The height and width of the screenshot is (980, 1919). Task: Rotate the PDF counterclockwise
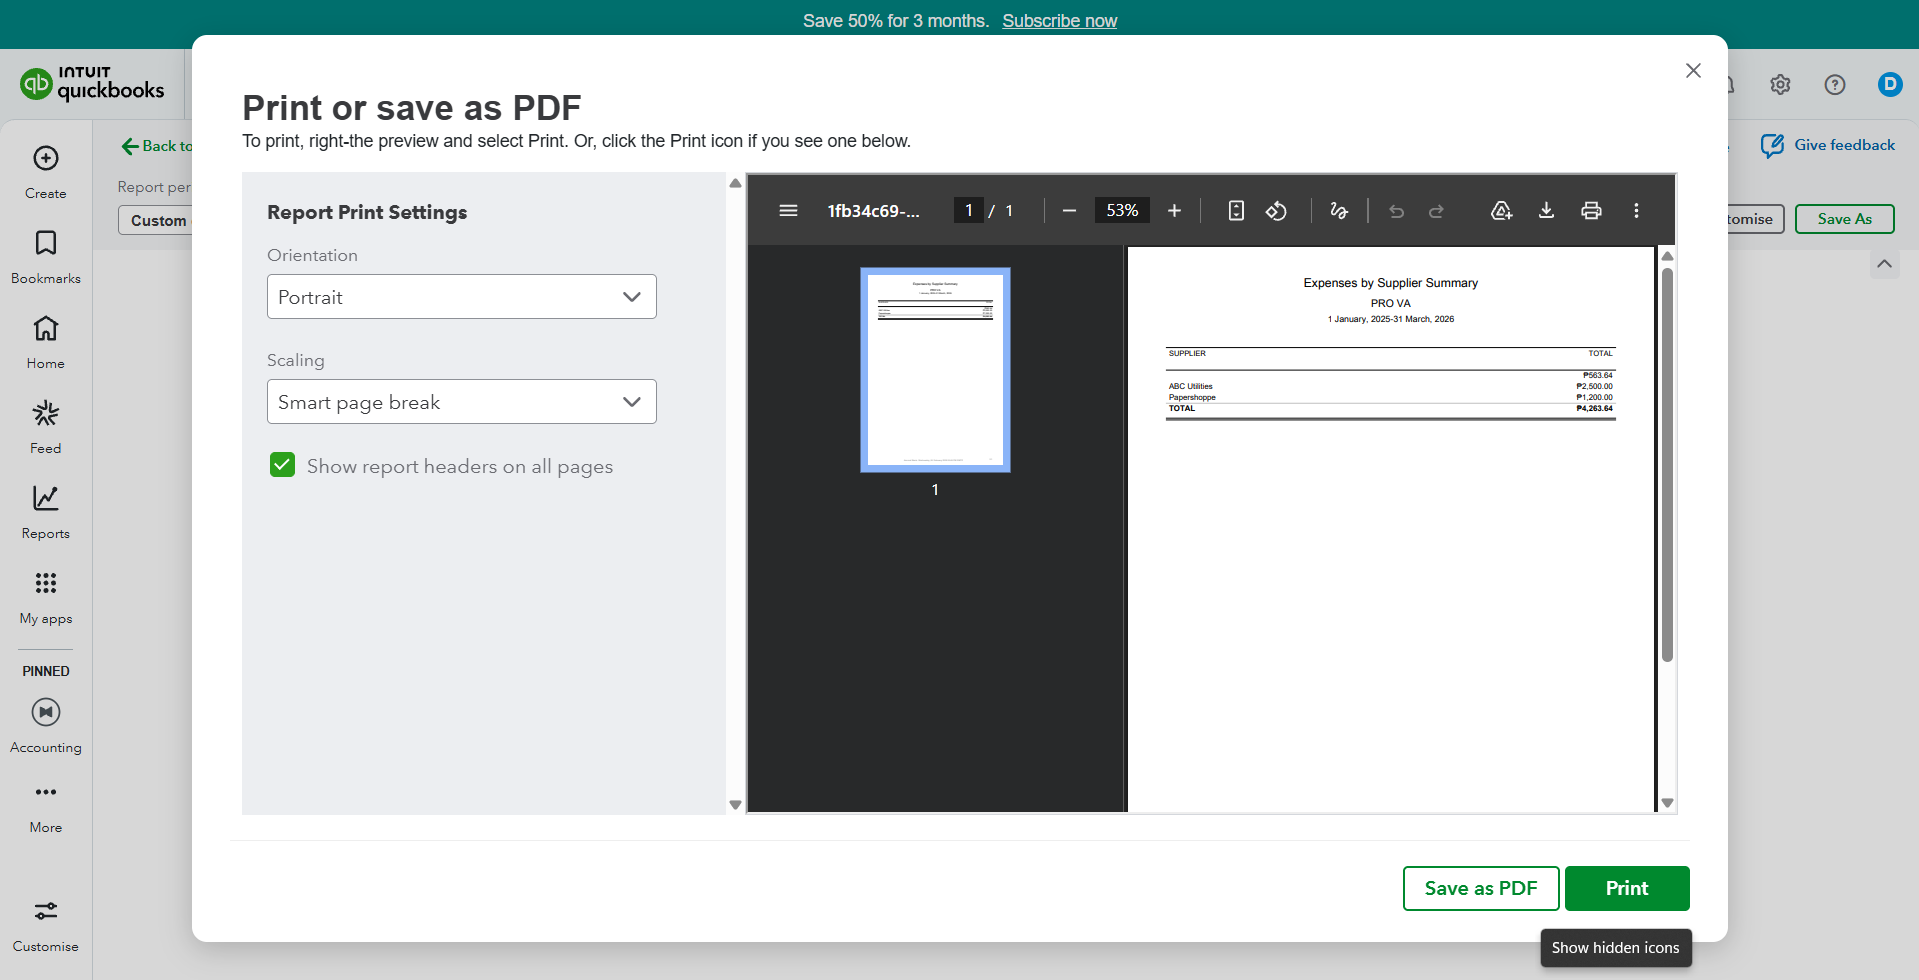pyautogui.click(x=1276, y=211)
